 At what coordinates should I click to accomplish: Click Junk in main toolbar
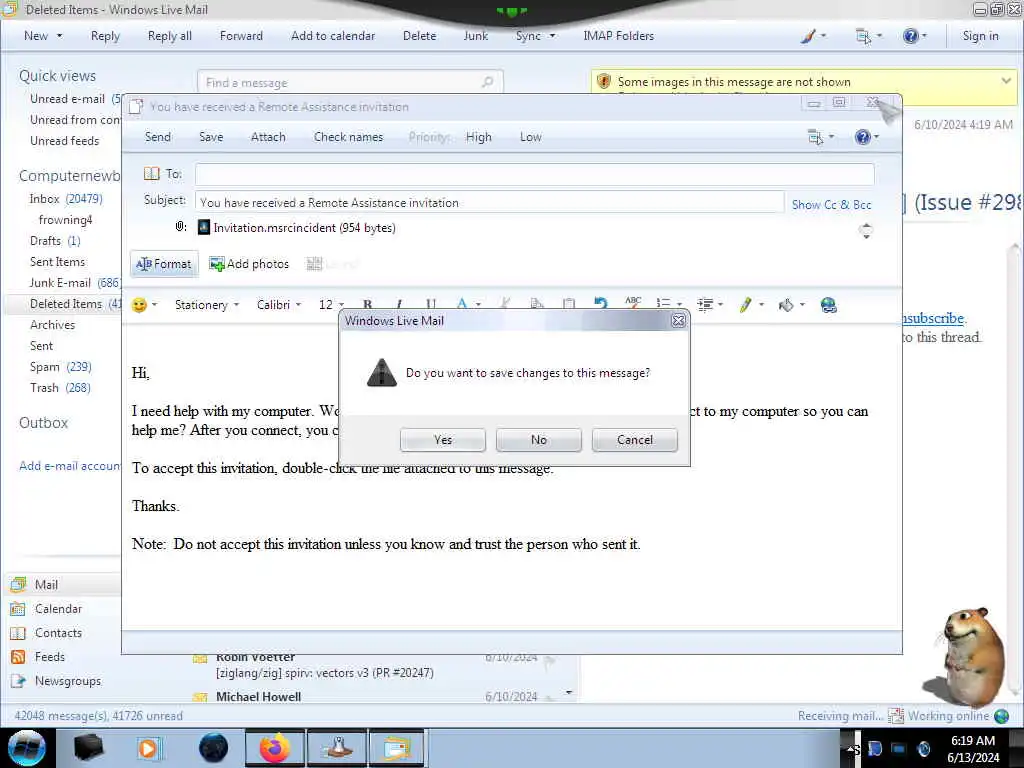tap(476, 36)
